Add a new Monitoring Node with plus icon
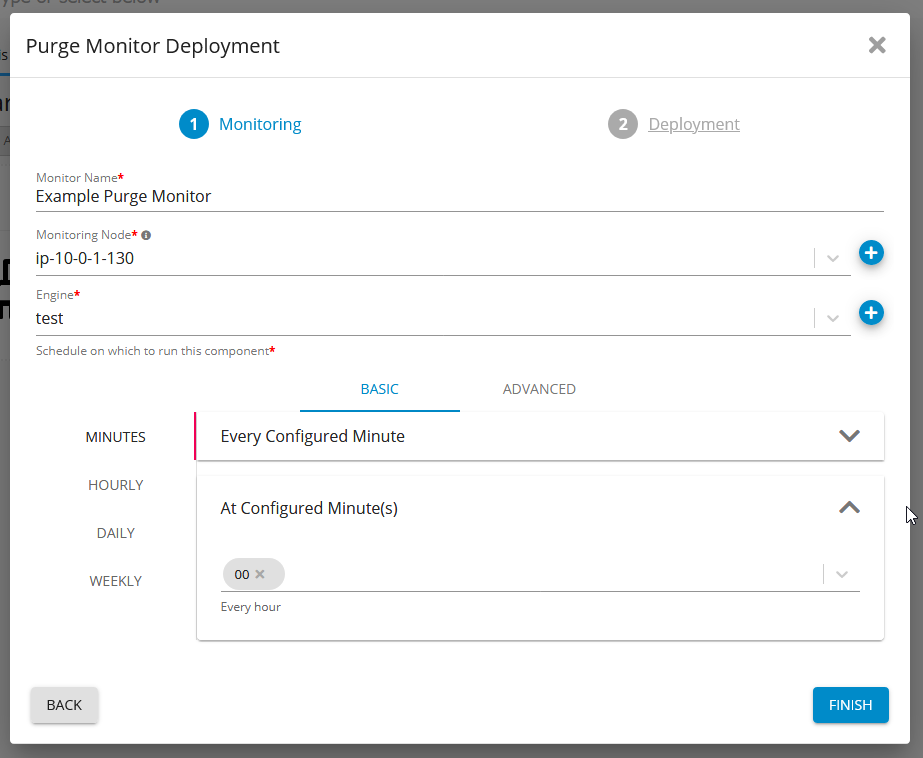This screenshot has height=758, width=923. pyautogui.click(x=871, y=253)
